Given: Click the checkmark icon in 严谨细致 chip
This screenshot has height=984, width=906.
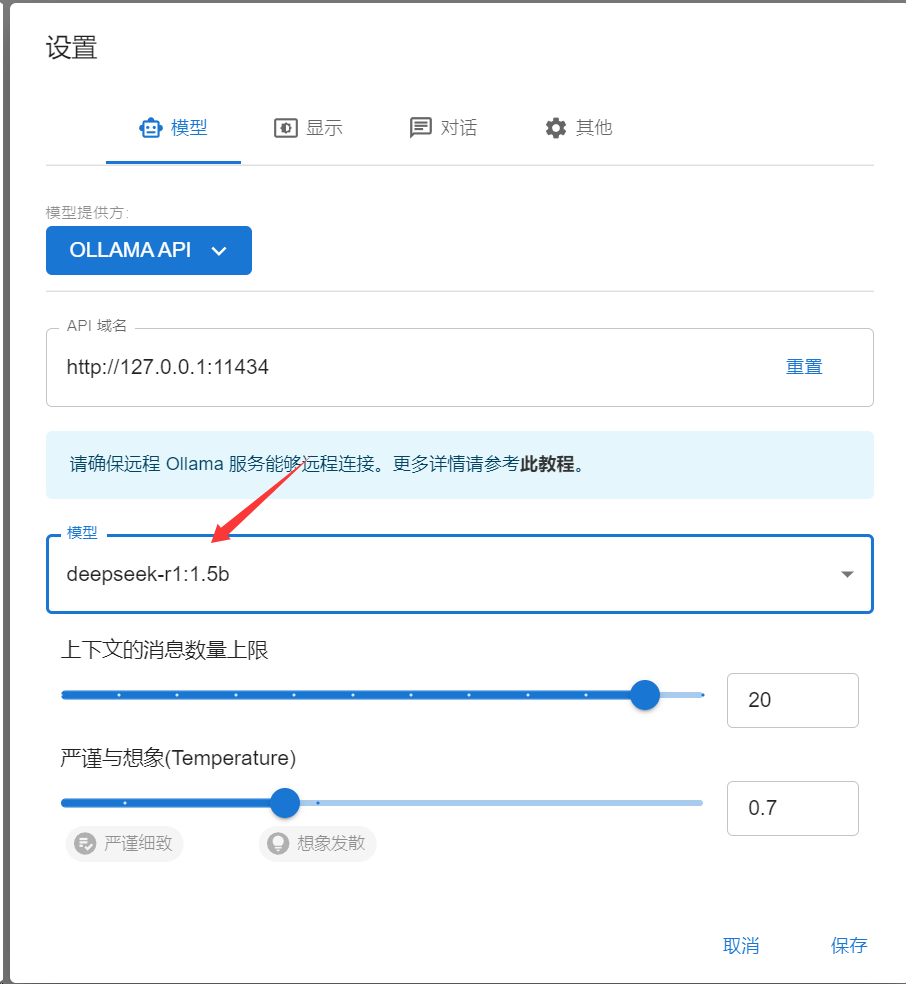Looking at the screenshot, I should [85, 843].
